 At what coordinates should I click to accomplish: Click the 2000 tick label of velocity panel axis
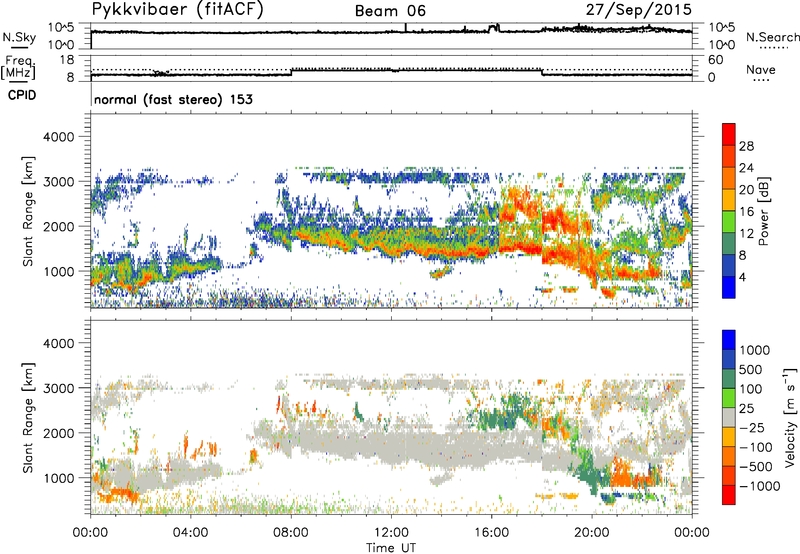(x=58, y=433)
